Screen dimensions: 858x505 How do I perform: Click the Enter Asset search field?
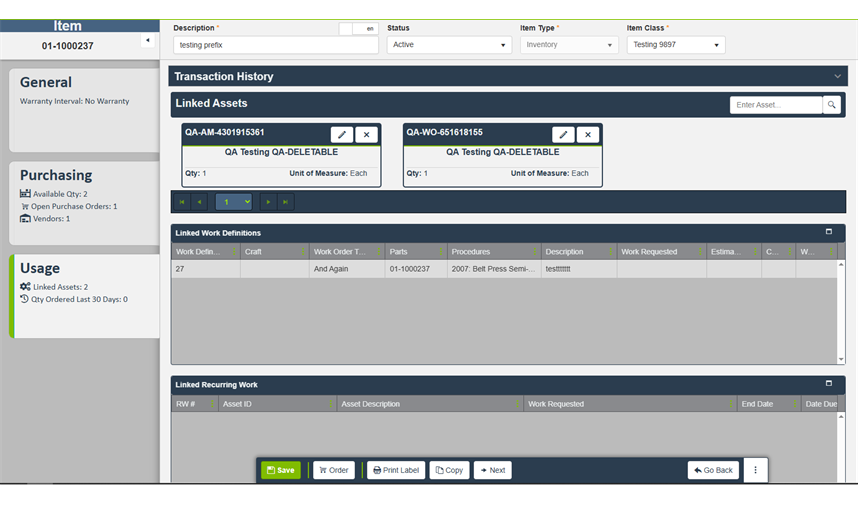coord(775,105)
